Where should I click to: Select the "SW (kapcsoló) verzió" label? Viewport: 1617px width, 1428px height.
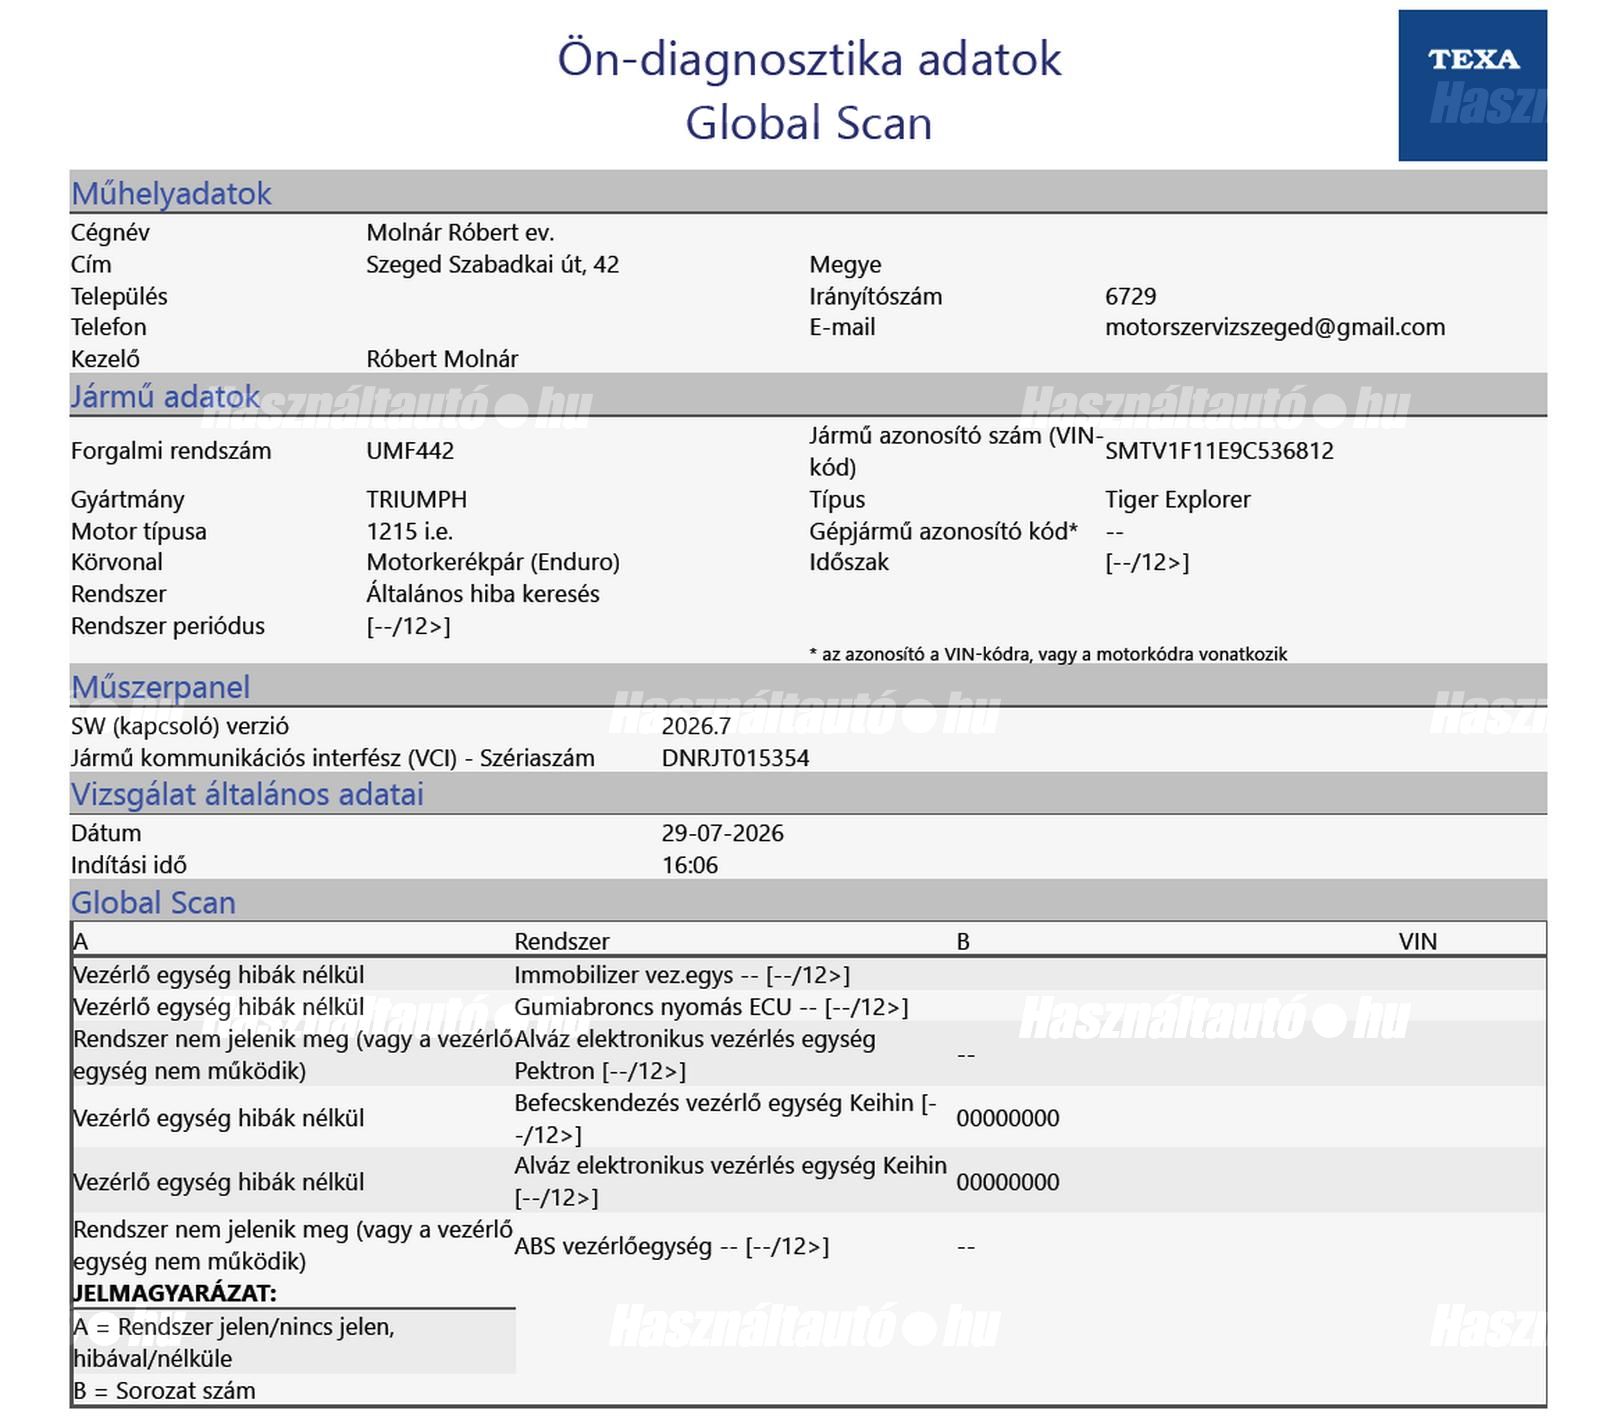pyautogui.click(x=180, y=727)
